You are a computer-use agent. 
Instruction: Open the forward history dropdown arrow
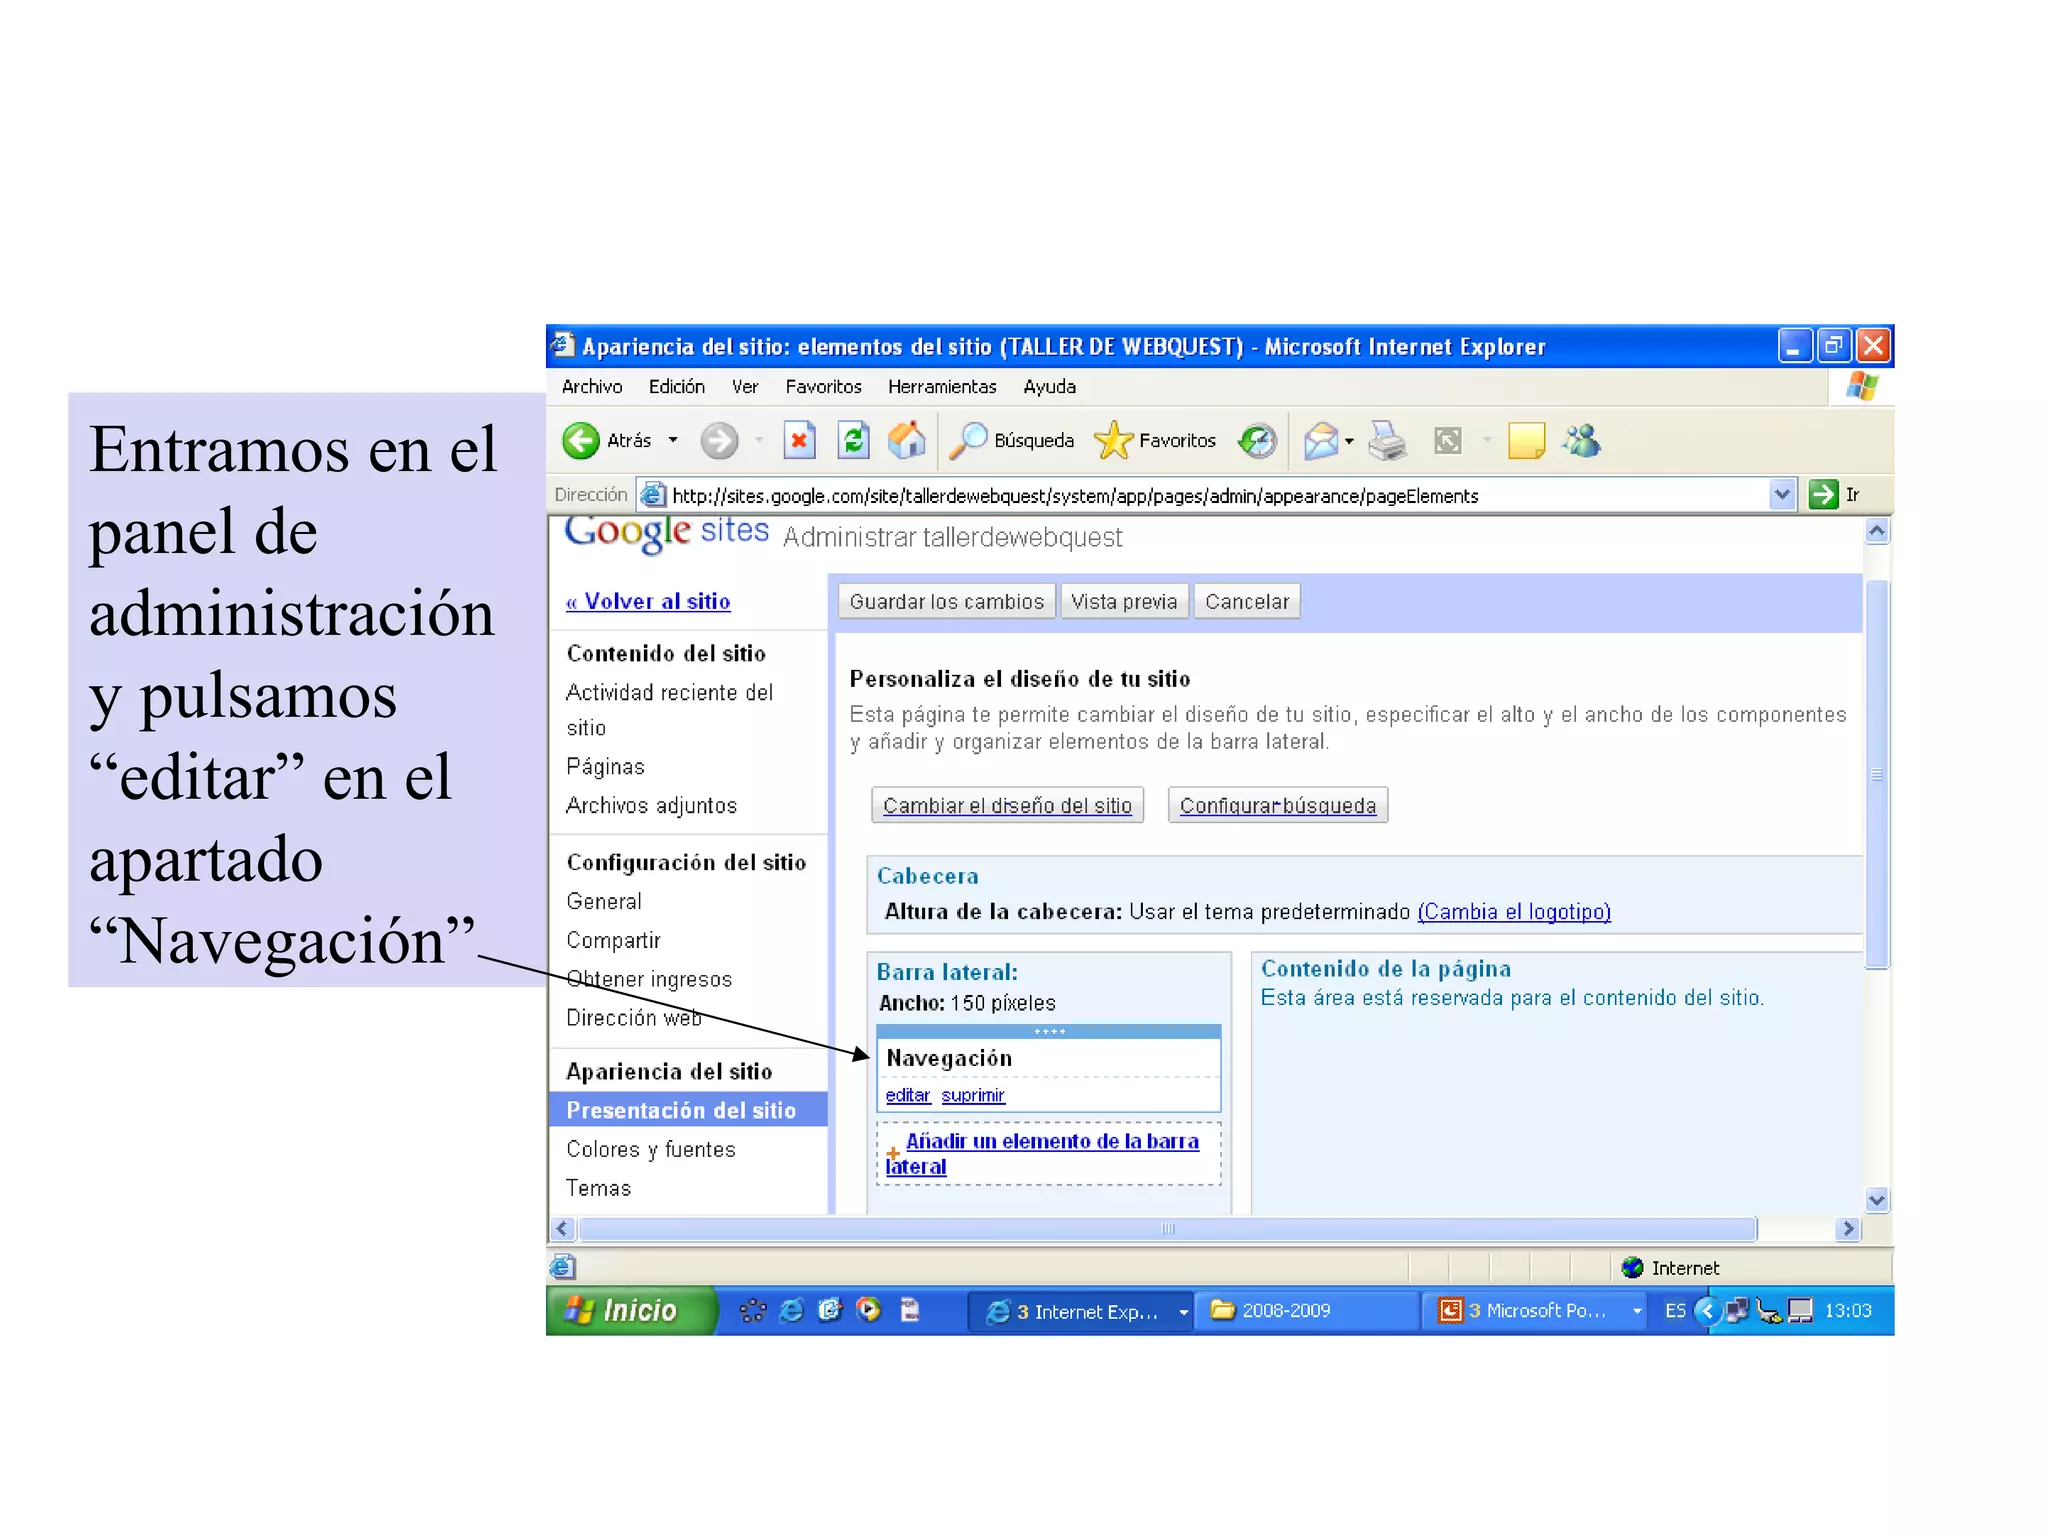759,441
